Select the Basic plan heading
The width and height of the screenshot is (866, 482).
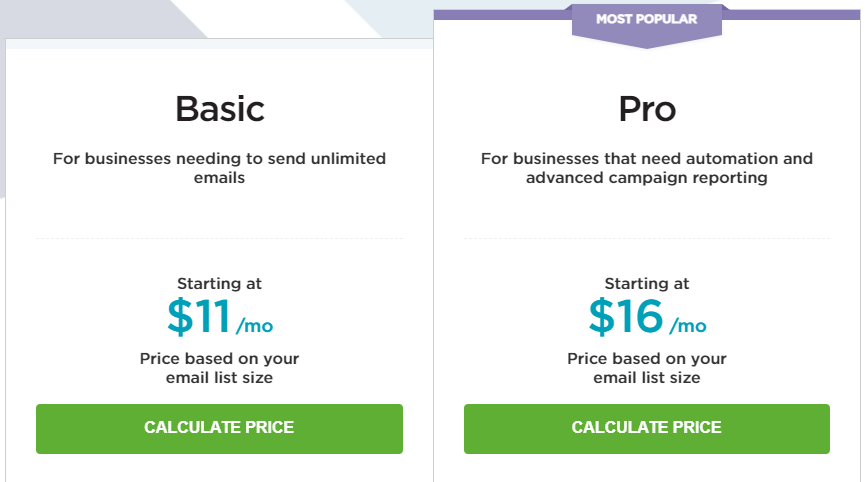click(220, 109)
